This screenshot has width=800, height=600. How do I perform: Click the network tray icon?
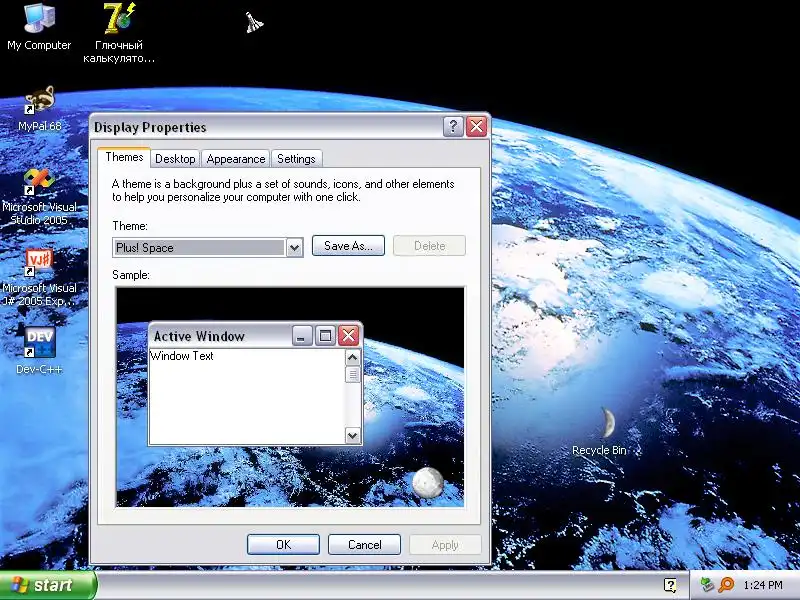707,585
